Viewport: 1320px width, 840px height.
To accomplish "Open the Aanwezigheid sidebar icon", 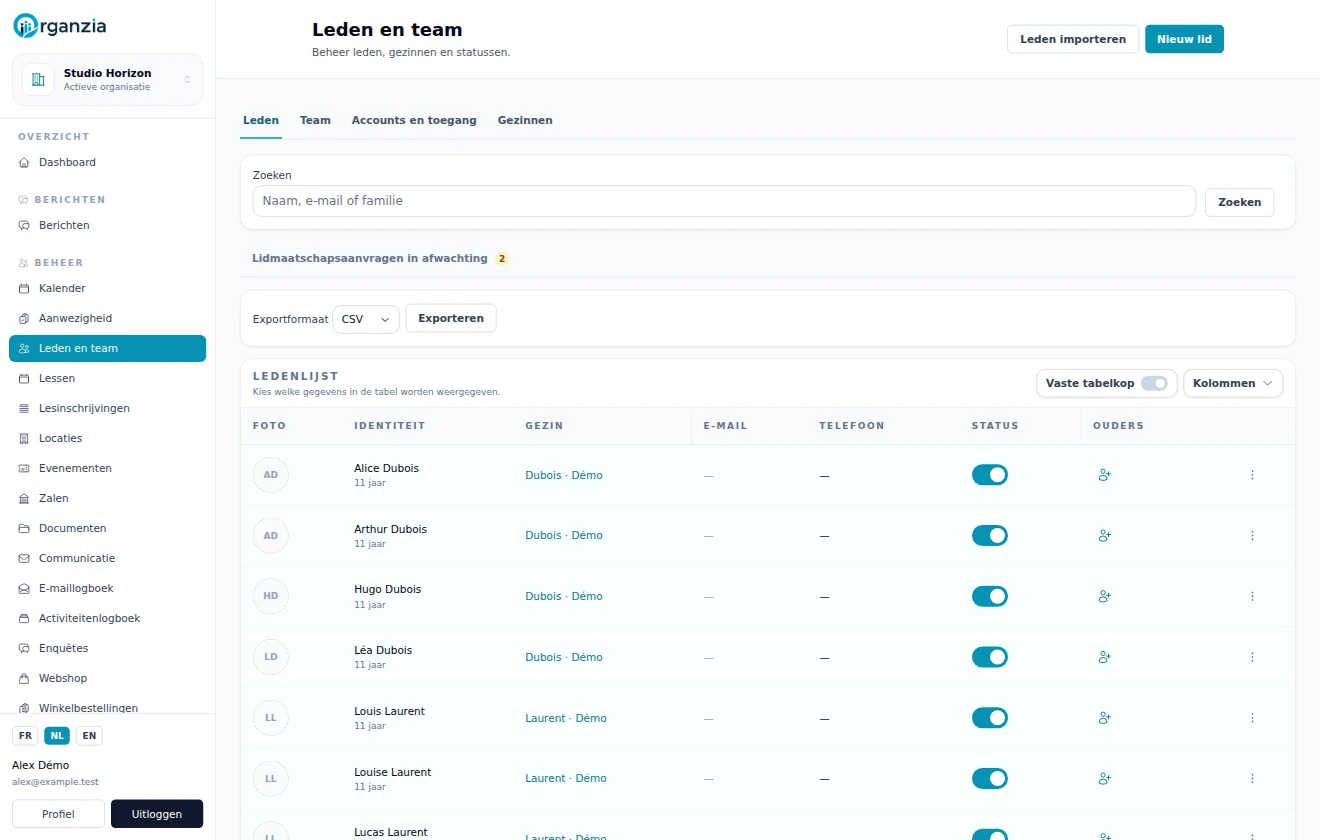I will [25, 318].
